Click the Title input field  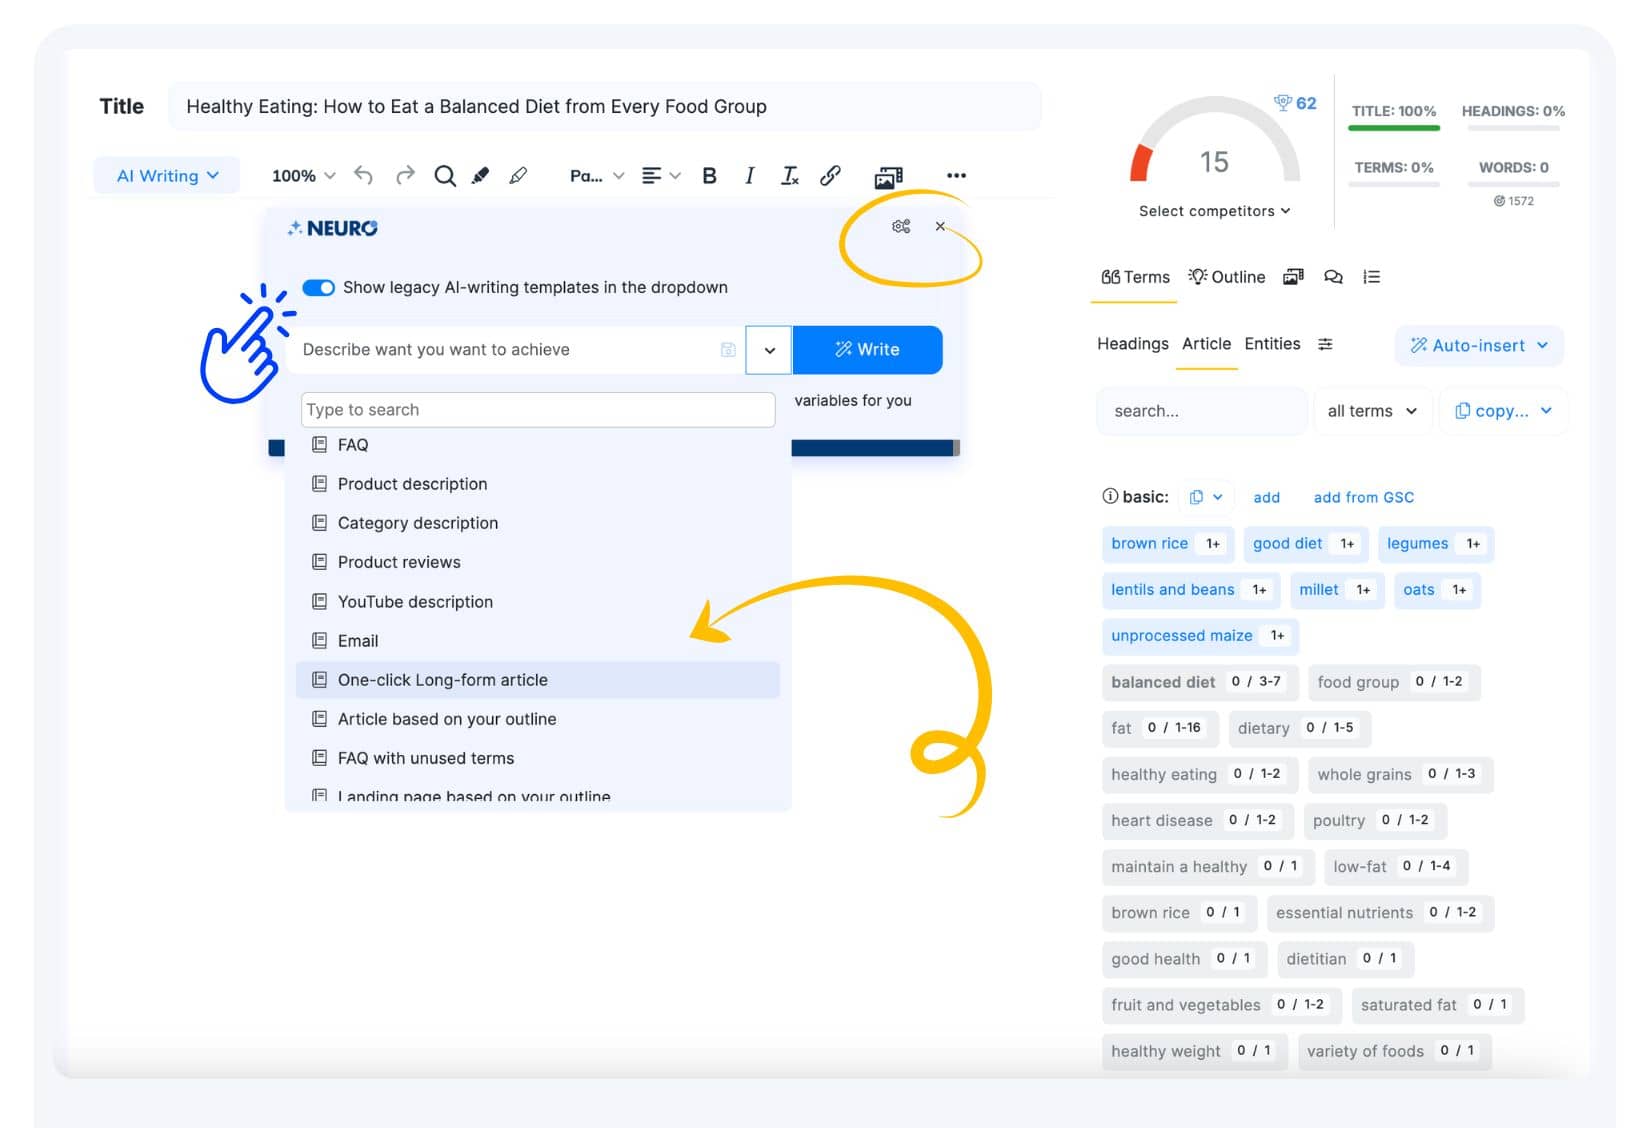pyautogui.click(x=604, y=107)
